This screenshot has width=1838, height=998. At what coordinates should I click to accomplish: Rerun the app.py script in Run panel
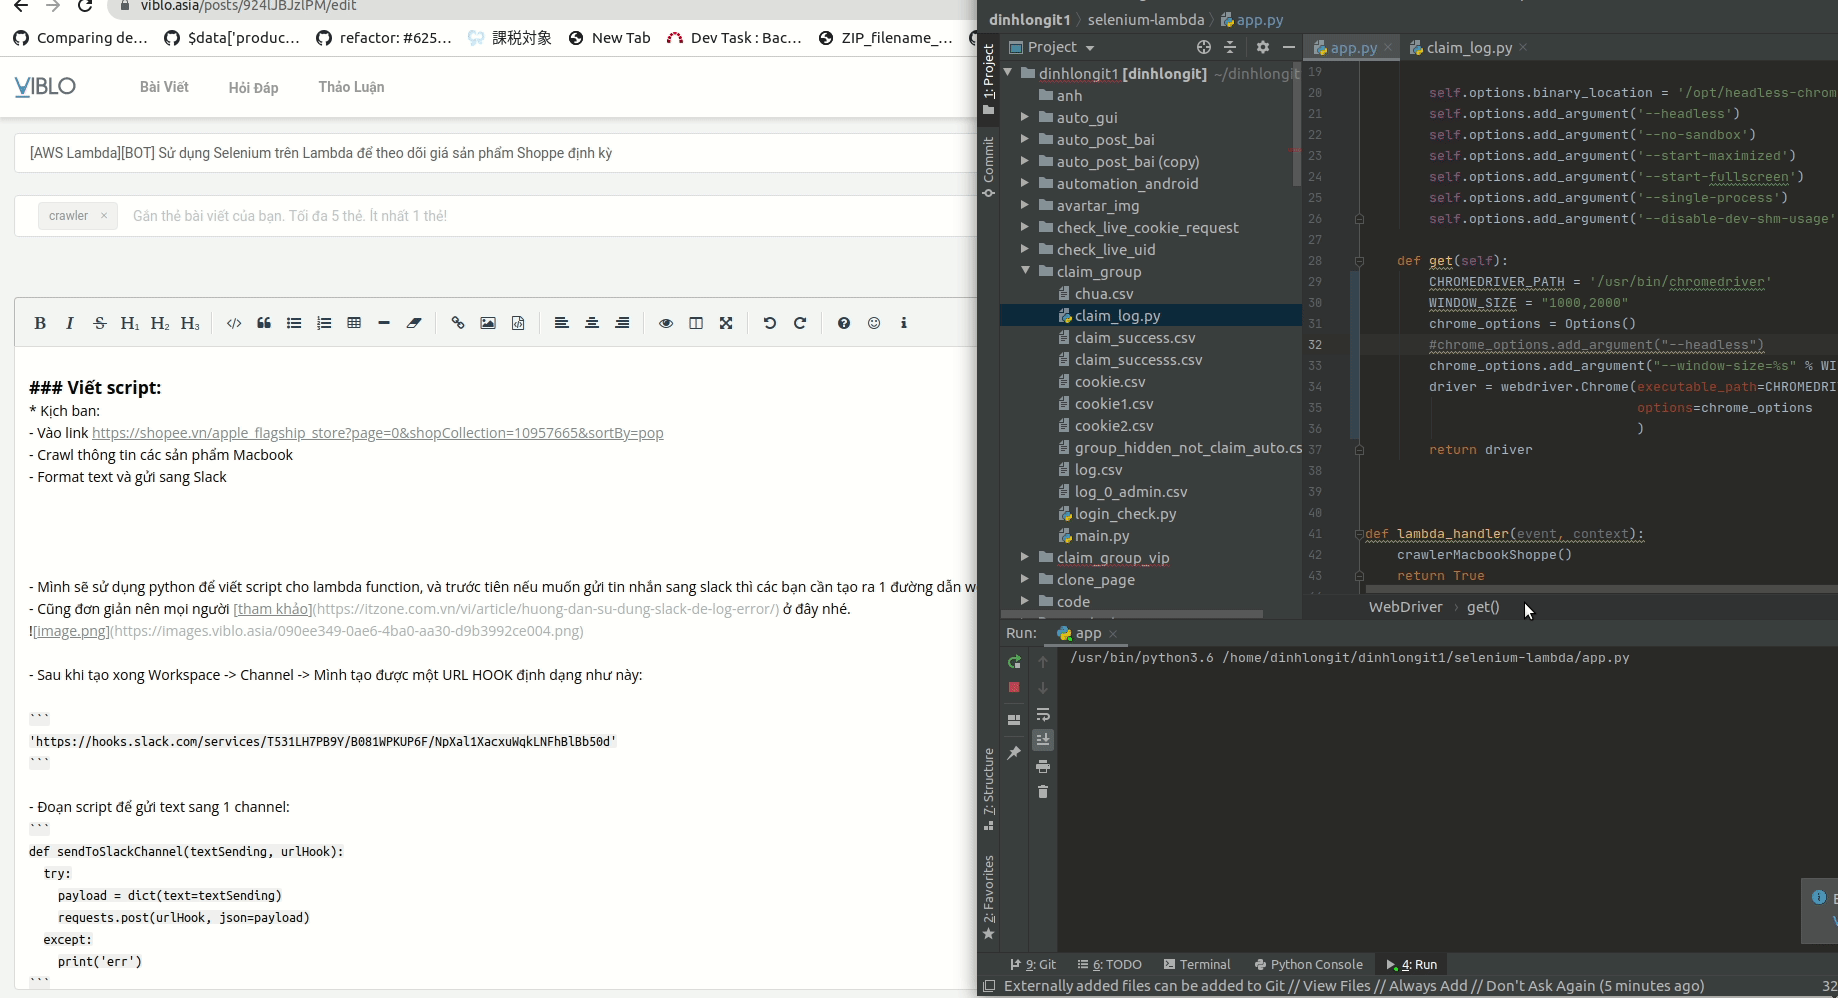point(1014,662)
